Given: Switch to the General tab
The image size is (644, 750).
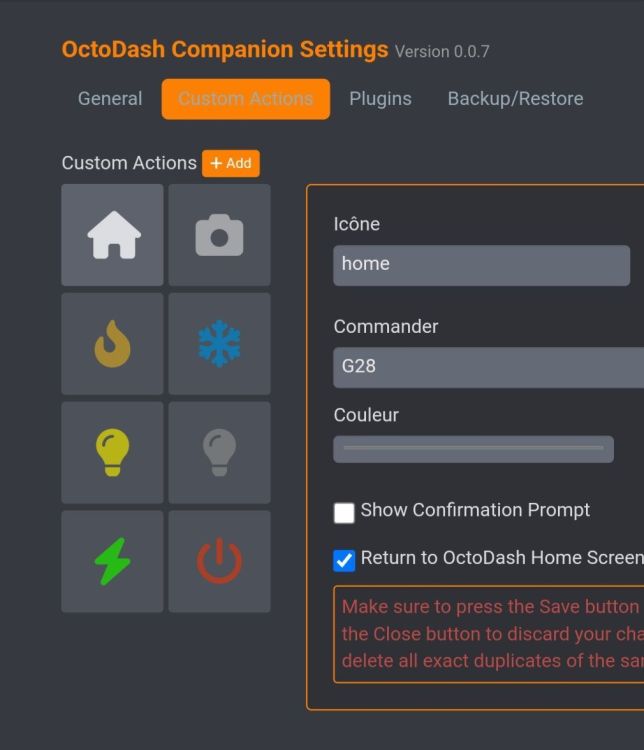Looking at the screenshot, I should tap(110, 99).
